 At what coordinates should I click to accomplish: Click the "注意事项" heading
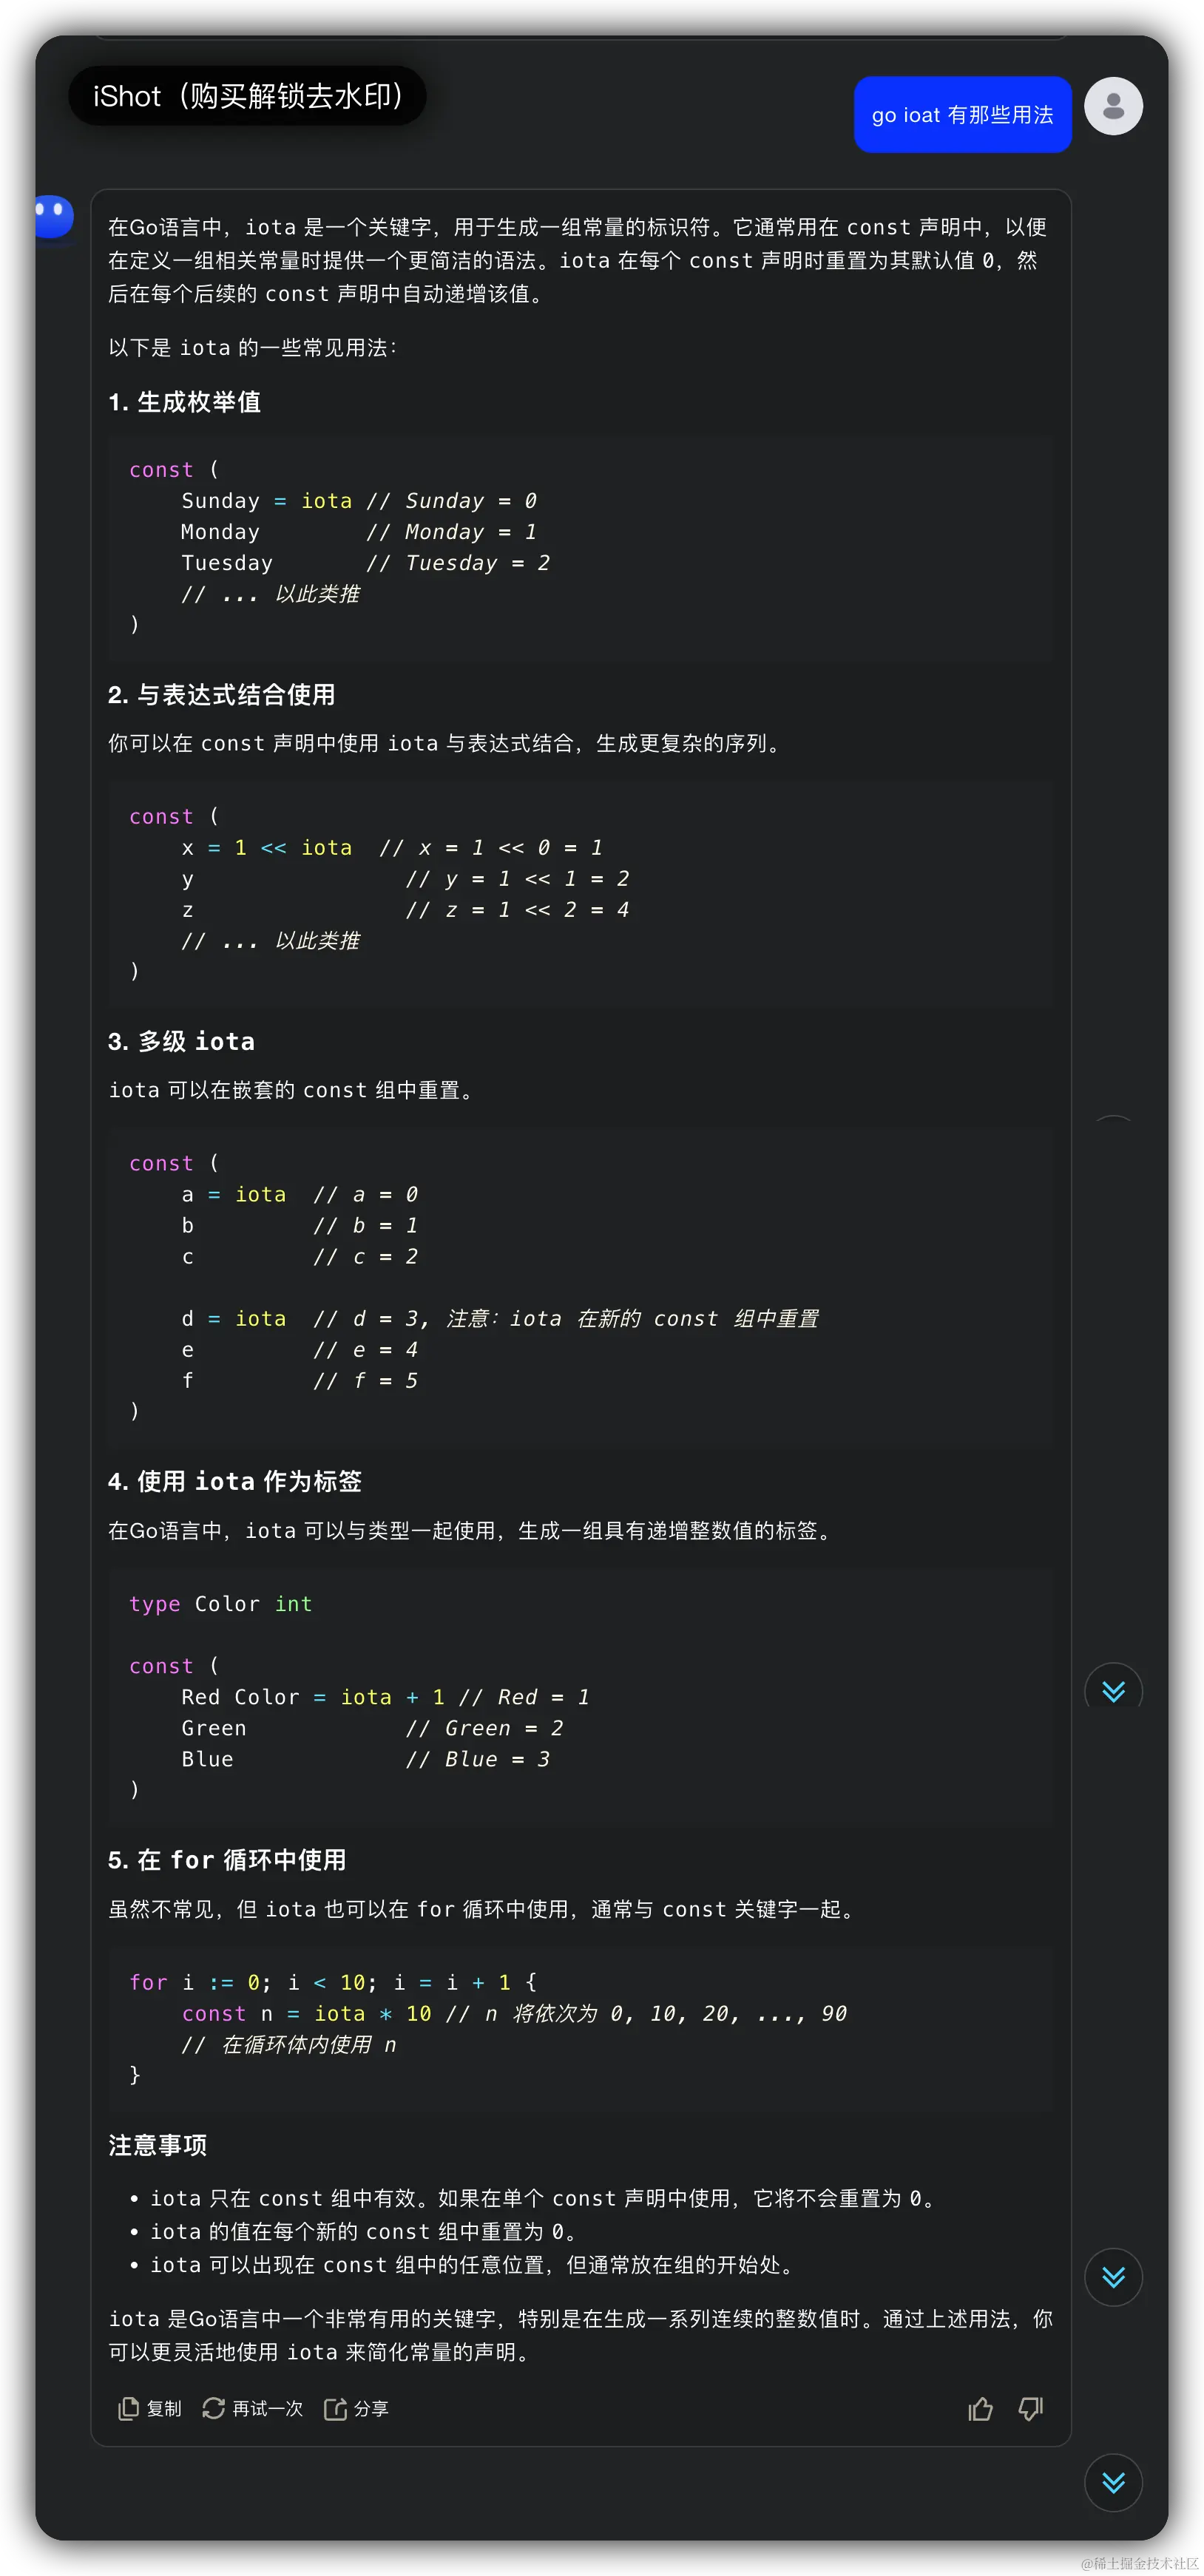[158, 2145]
